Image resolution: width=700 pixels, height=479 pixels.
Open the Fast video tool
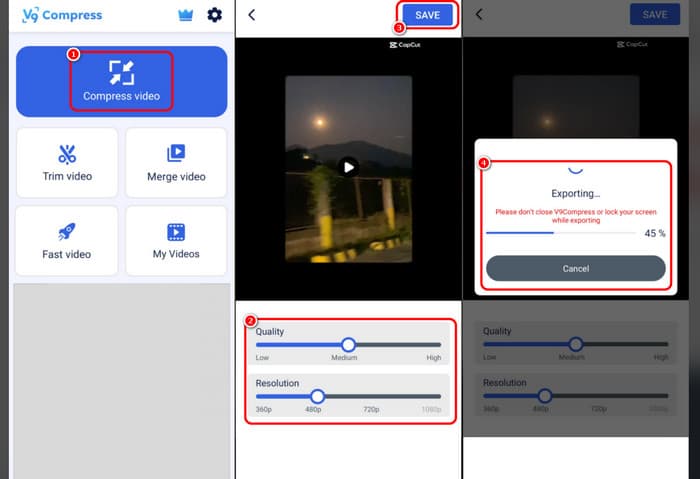[x=67, y=241]
